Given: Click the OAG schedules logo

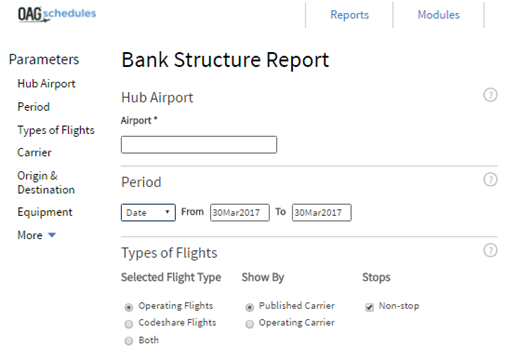Looking at the screenshot, I should (x=57, y=15).
